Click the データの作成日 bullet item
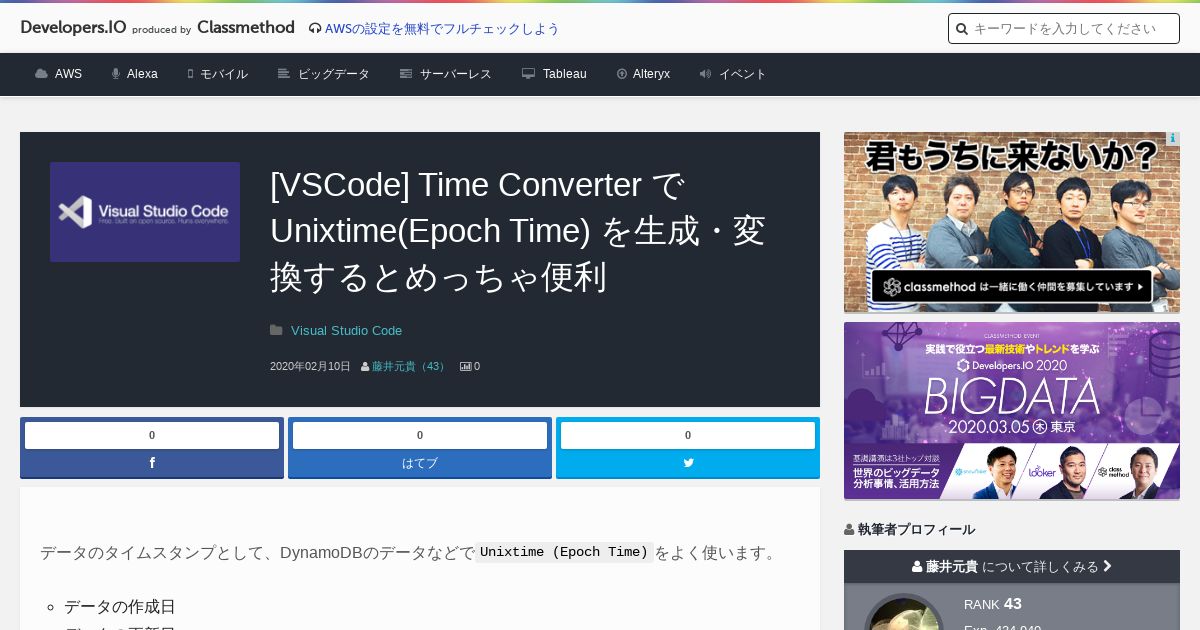This screenshot has height=630, width=1200. (120, 607)
